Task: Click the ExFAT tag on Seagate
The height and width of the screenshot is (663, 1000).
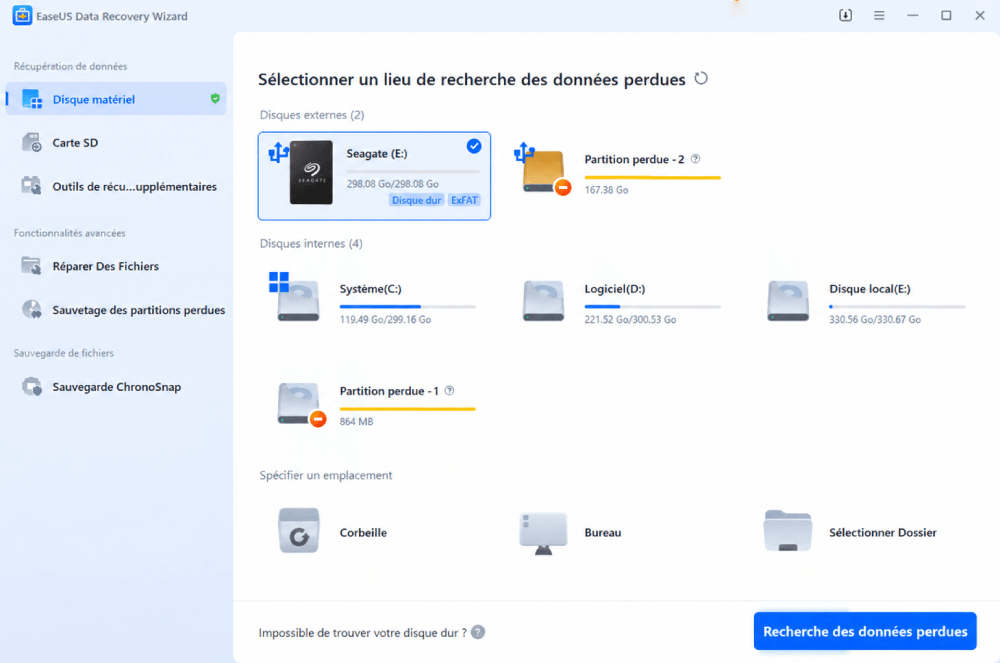Action: click(464, 200)
